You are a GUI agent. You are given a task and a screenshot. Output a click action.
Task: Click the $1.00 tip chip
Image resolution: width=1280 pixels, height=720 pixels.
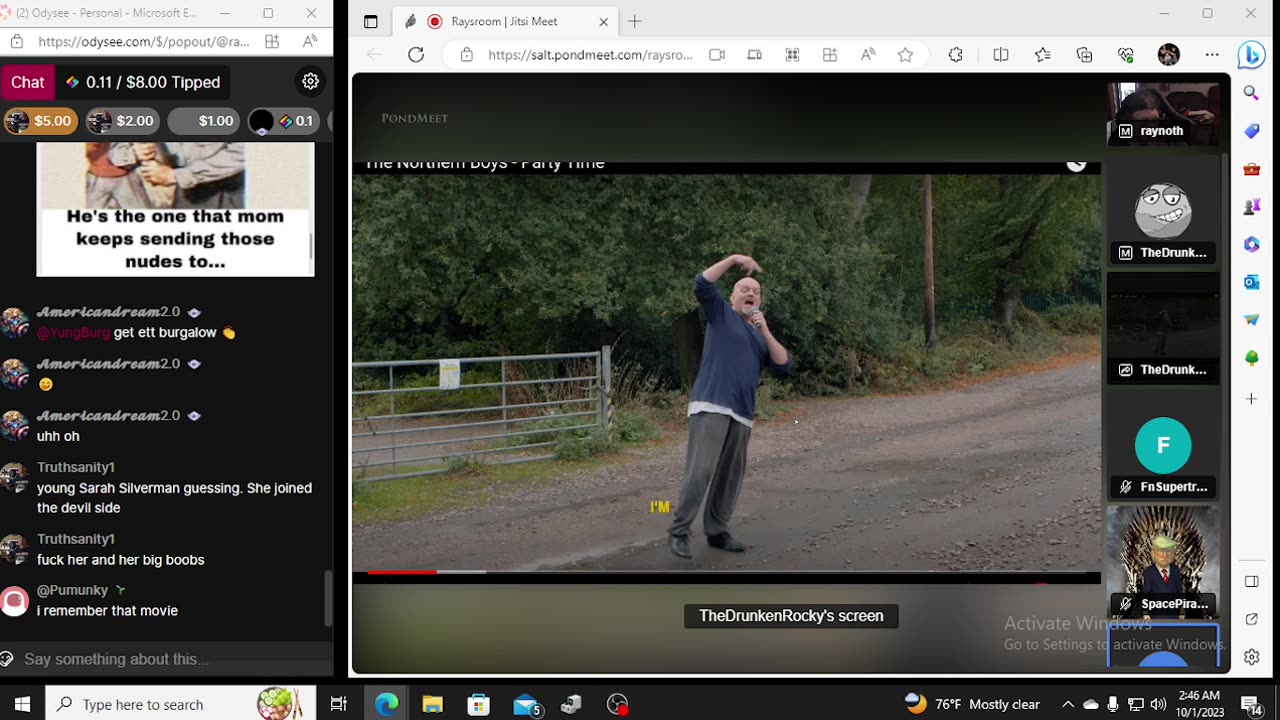[204, 121]
